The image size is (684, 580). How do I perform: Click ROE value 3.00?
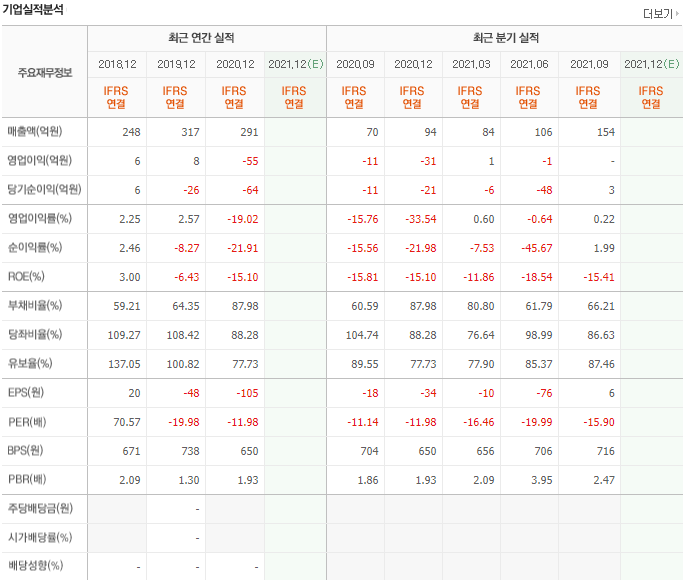130,277
